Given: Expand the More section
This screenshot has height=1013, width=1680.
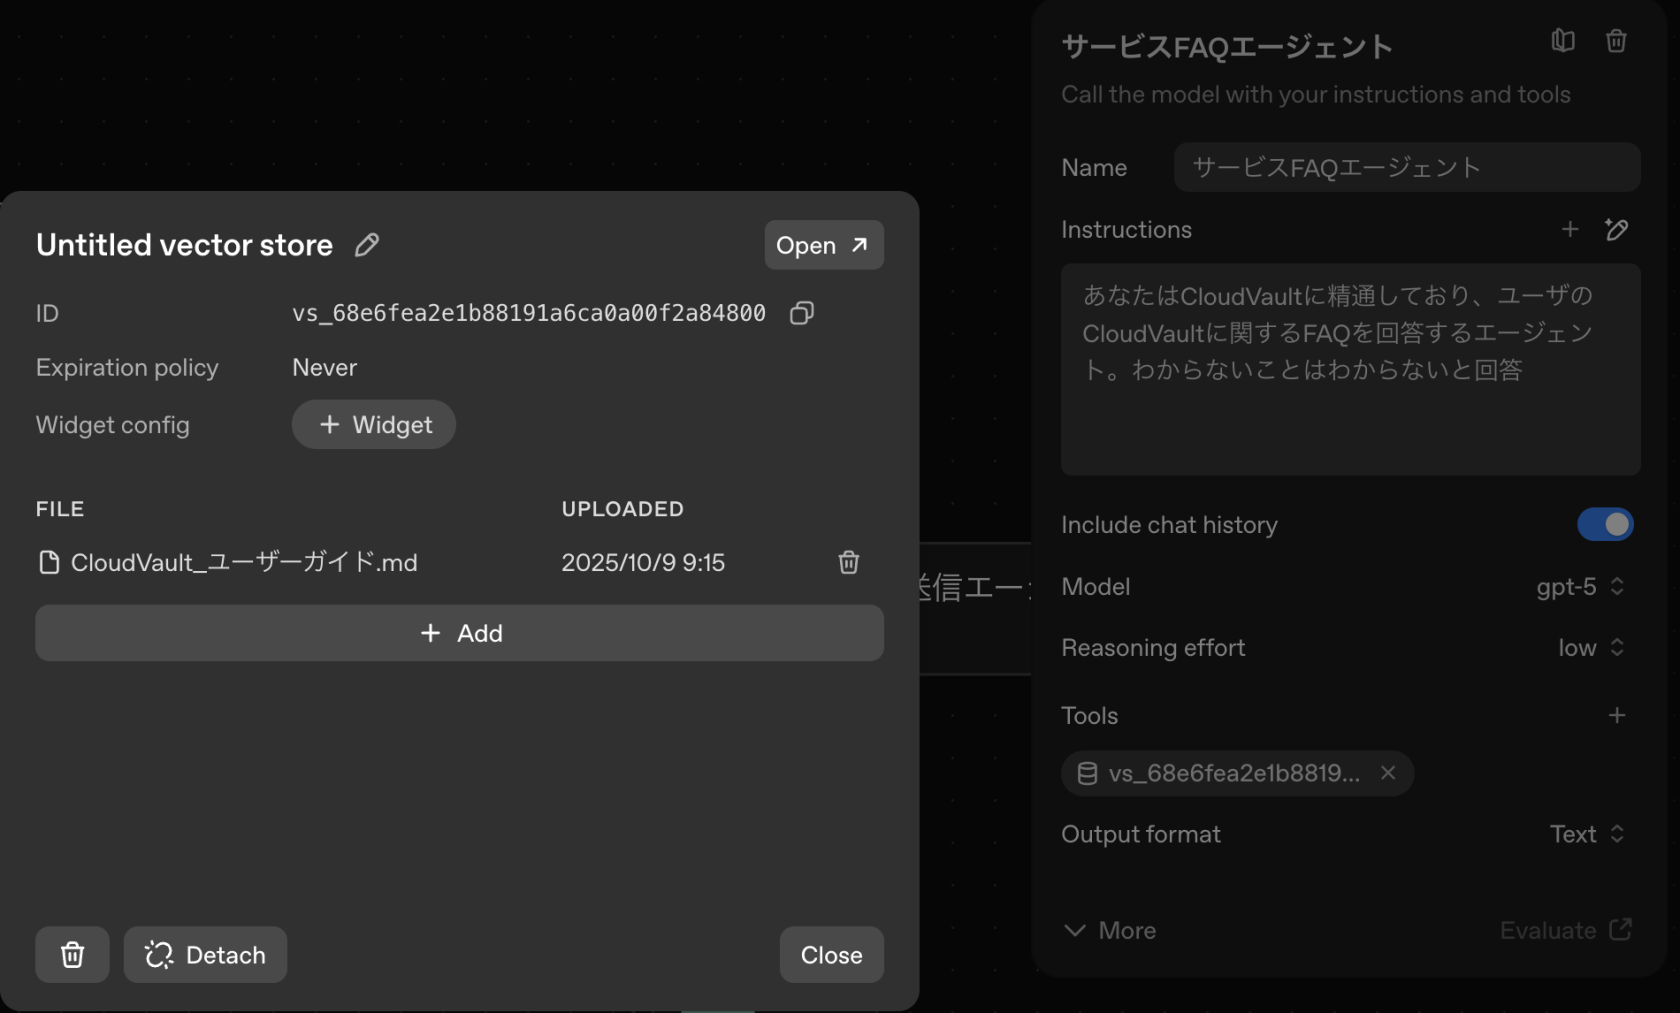Looking at the screenshot, I should coord(1109,930).
